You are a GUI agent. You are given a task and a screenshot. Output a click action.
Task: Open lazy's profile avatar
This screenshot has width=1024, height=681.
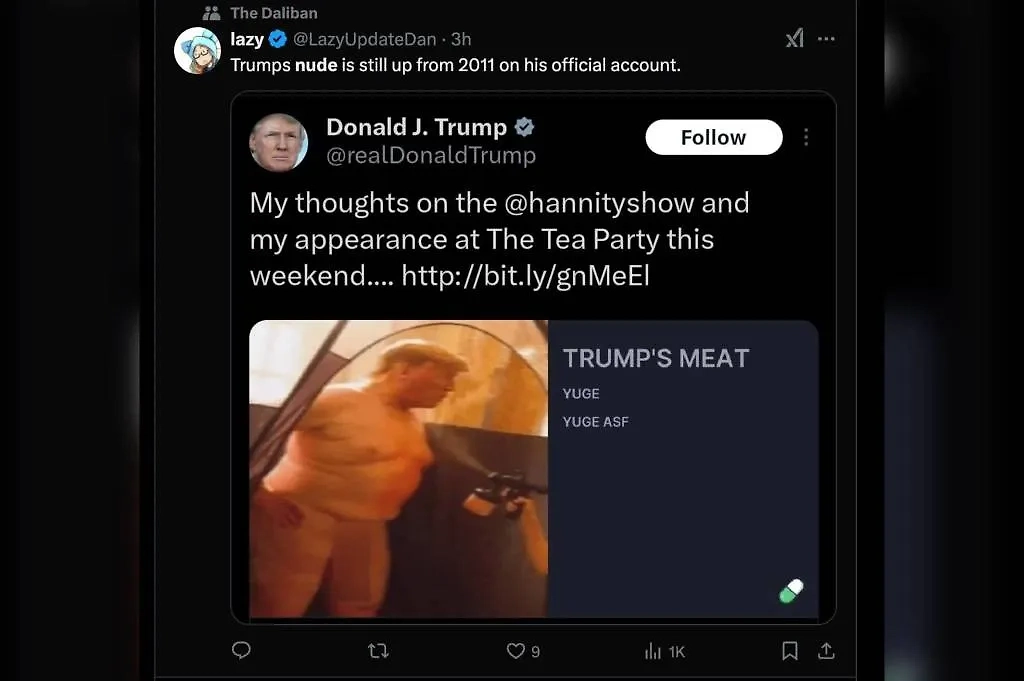pos(198,50)
